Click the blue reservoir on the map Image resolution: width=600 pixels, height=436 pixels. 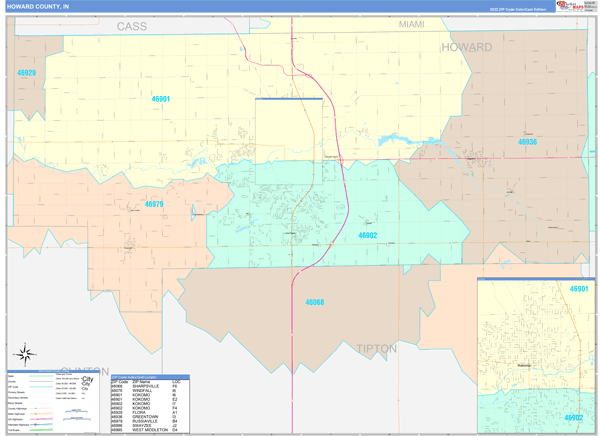[x=397, y=141]
